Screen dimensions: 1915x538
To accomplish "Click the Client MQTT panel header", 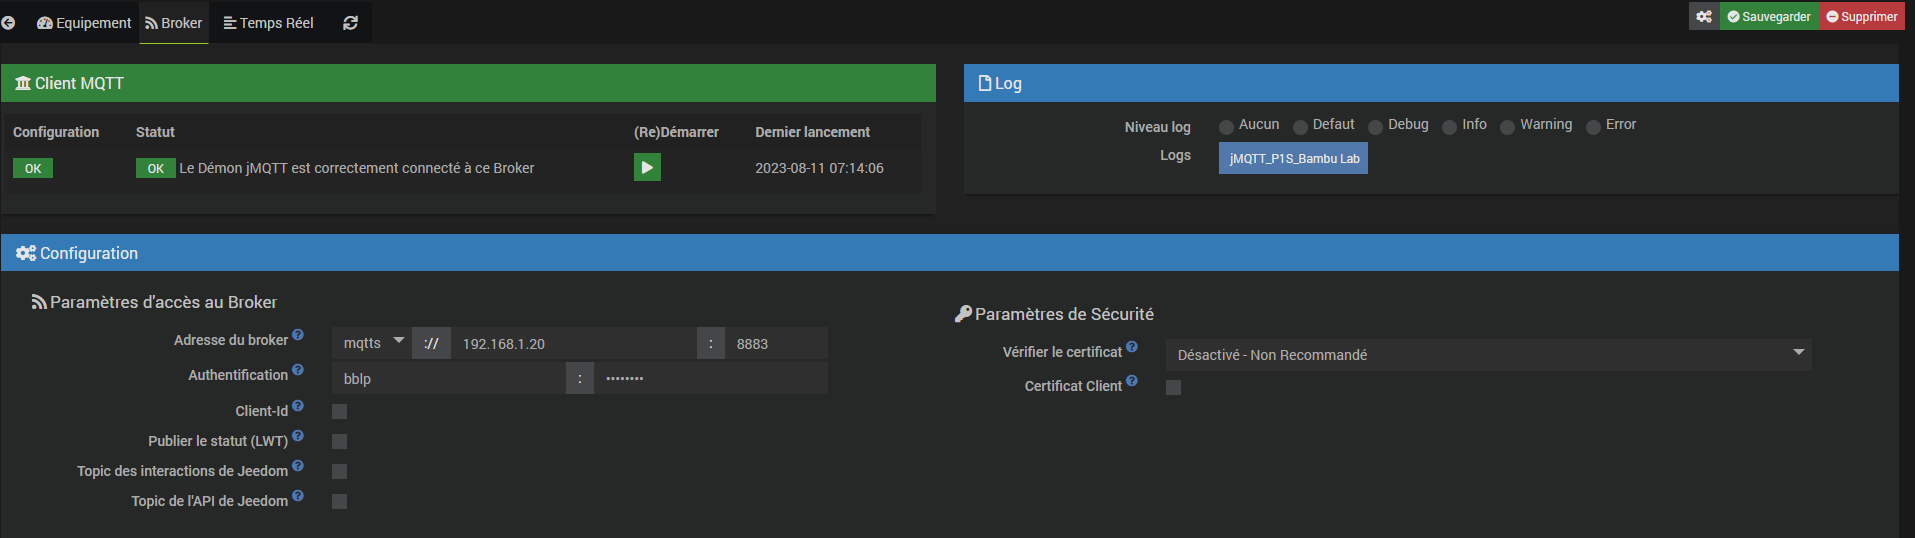I will tap(468, 83).
